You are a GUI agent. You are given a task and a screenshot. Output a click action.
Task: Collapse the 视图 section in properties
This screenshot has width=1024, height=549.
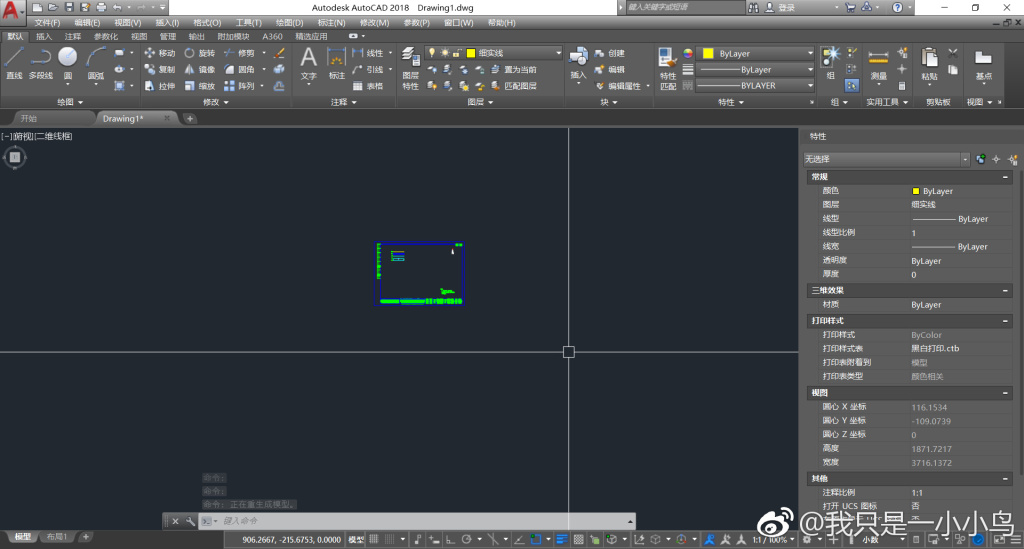(1005, 393)
